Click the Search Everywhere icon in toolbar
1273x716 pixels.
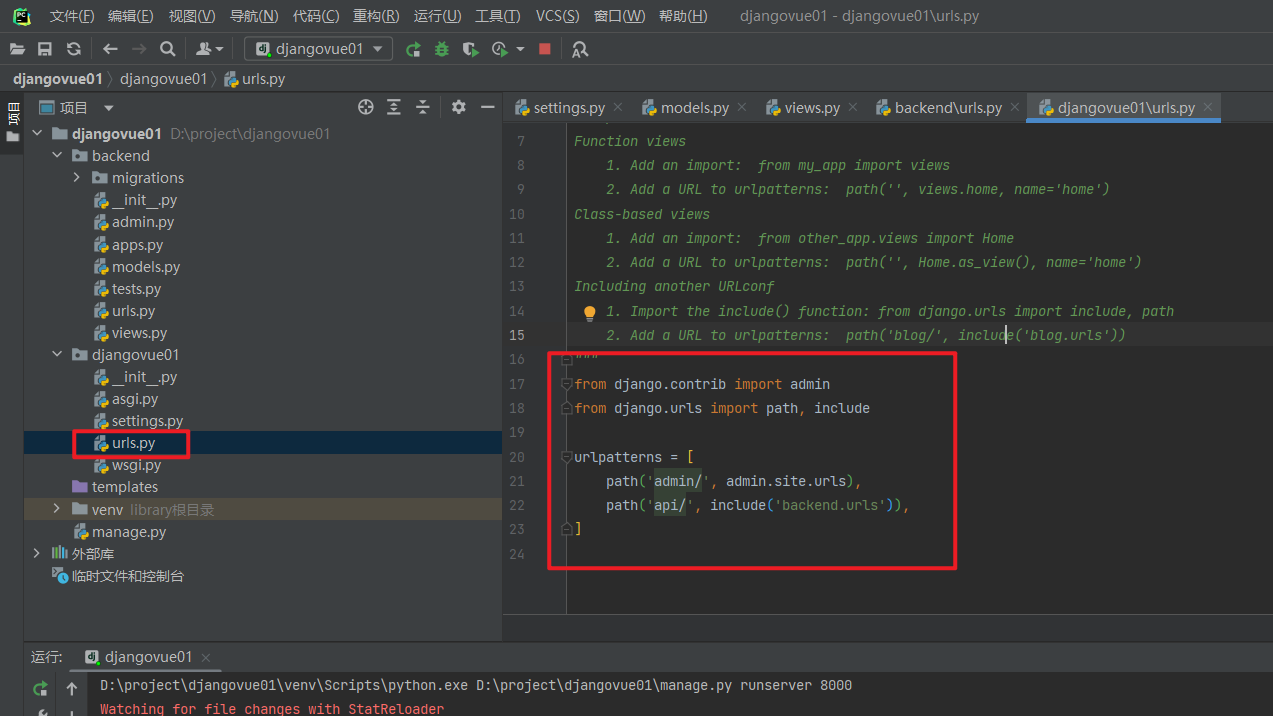tap(580, 49)
